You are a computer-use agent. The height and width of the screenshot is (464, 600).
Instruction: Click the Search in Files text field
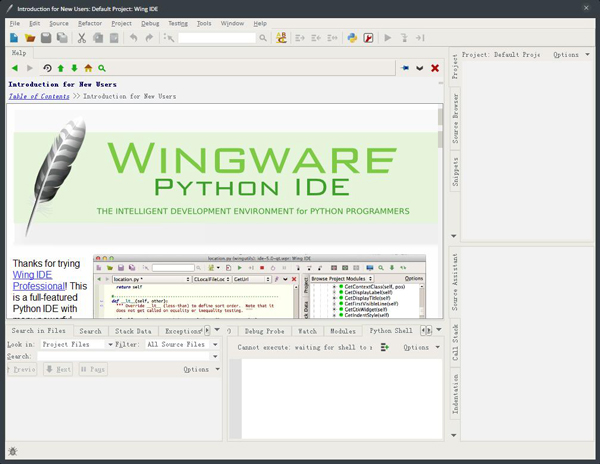[x=124, y=357]
